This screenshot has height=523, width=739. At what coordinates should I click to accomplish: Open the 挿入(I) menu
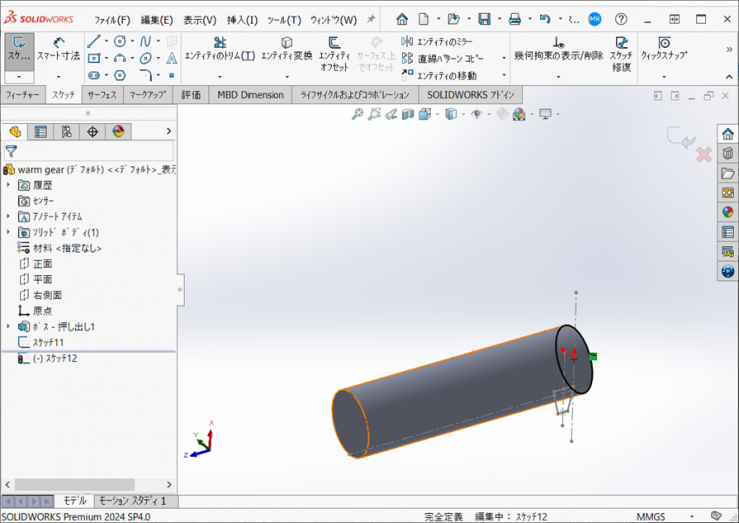pyautogui.click(x=242, y=20)
